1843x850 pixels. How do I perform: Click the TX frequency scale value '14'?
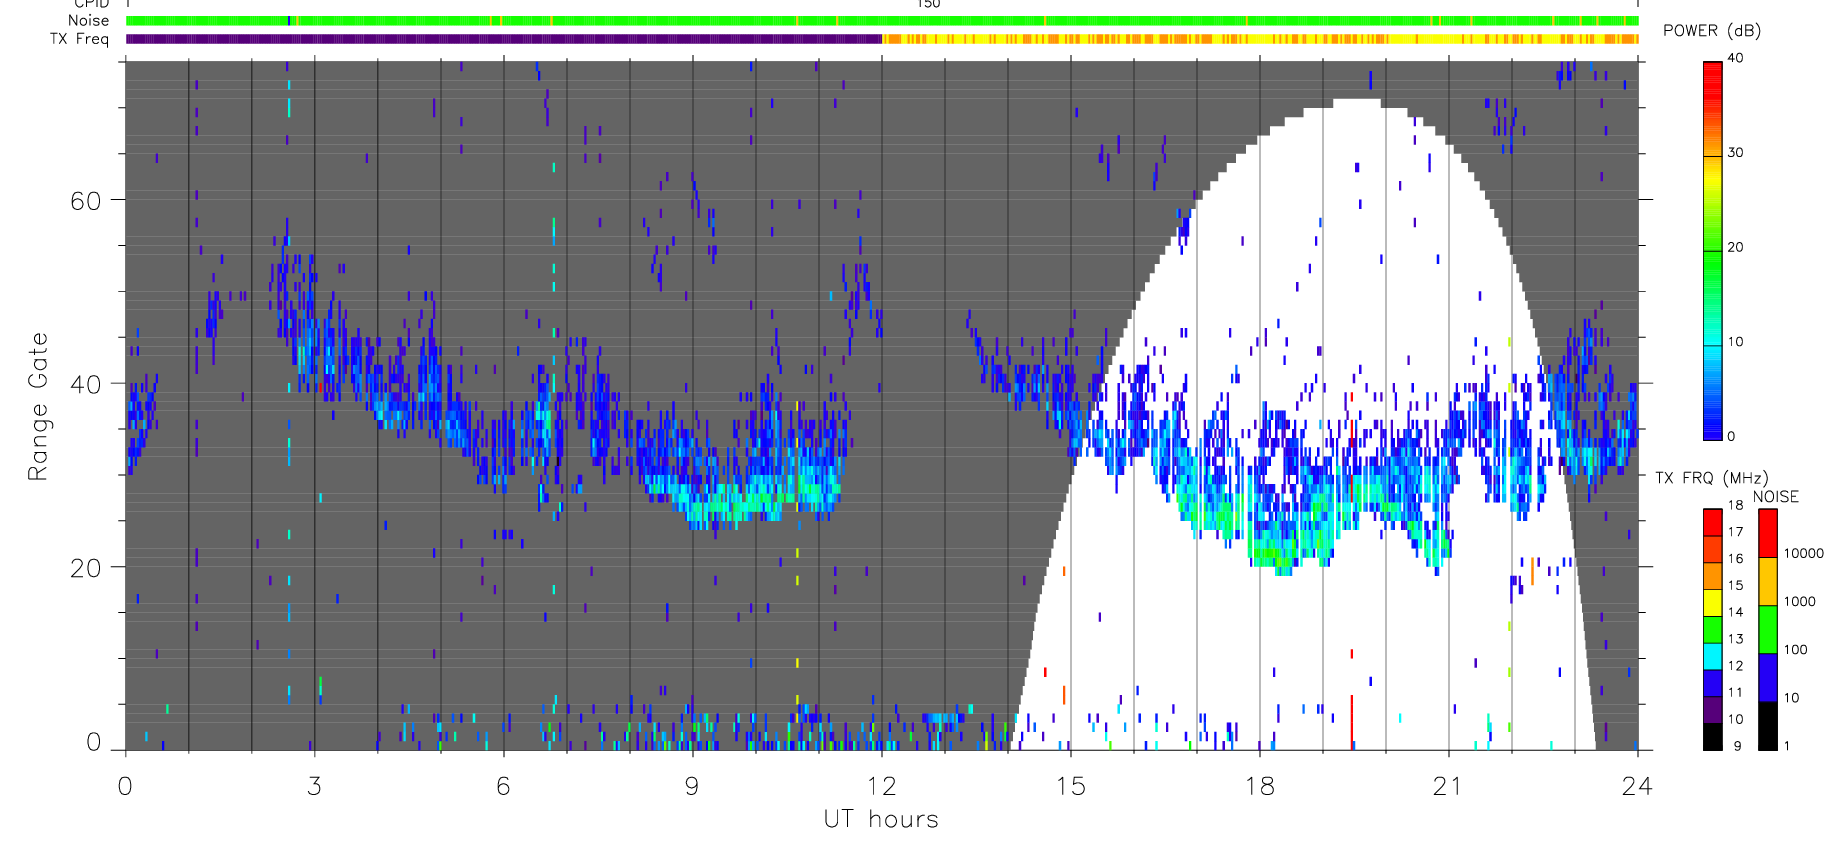tap(1735, 612)
